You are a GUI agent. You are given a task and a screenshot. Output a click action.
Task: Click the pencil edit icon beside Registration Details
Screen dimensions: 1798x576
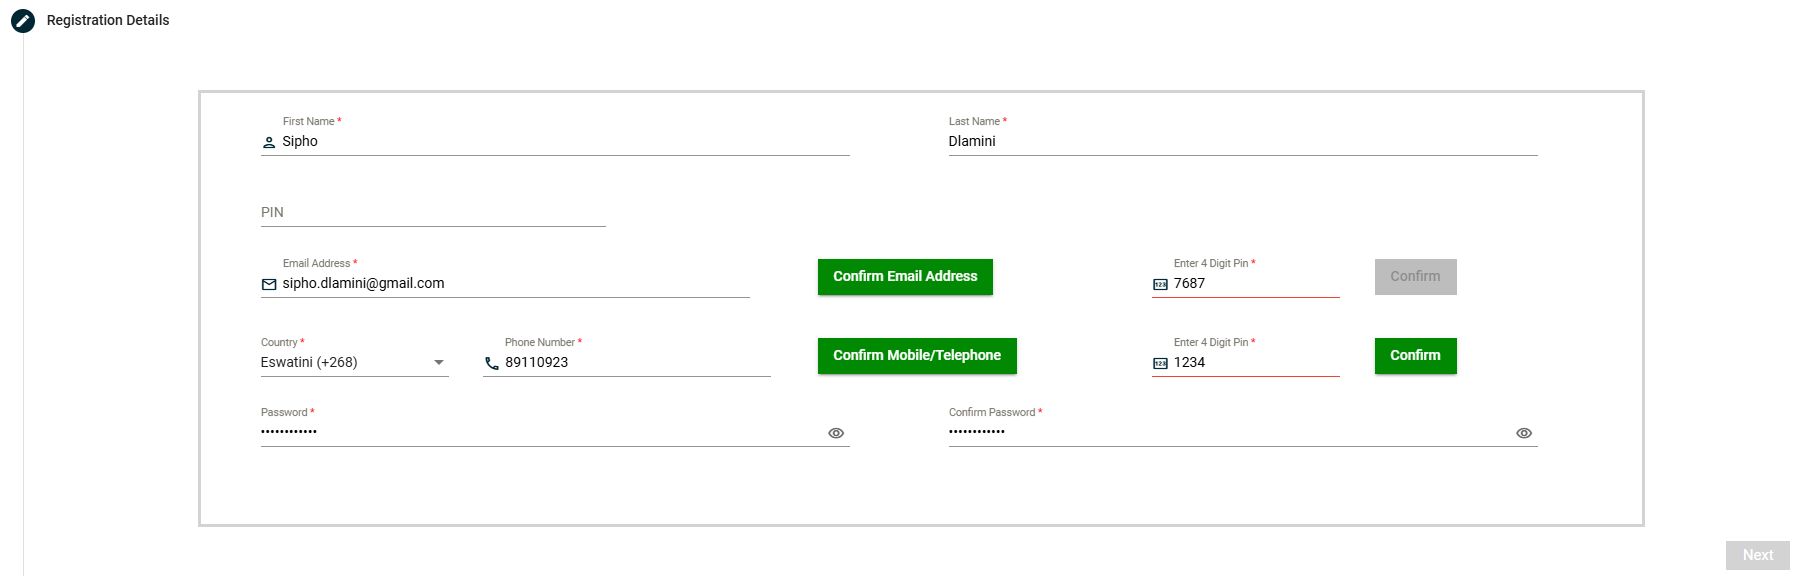[x=23, y=20]
